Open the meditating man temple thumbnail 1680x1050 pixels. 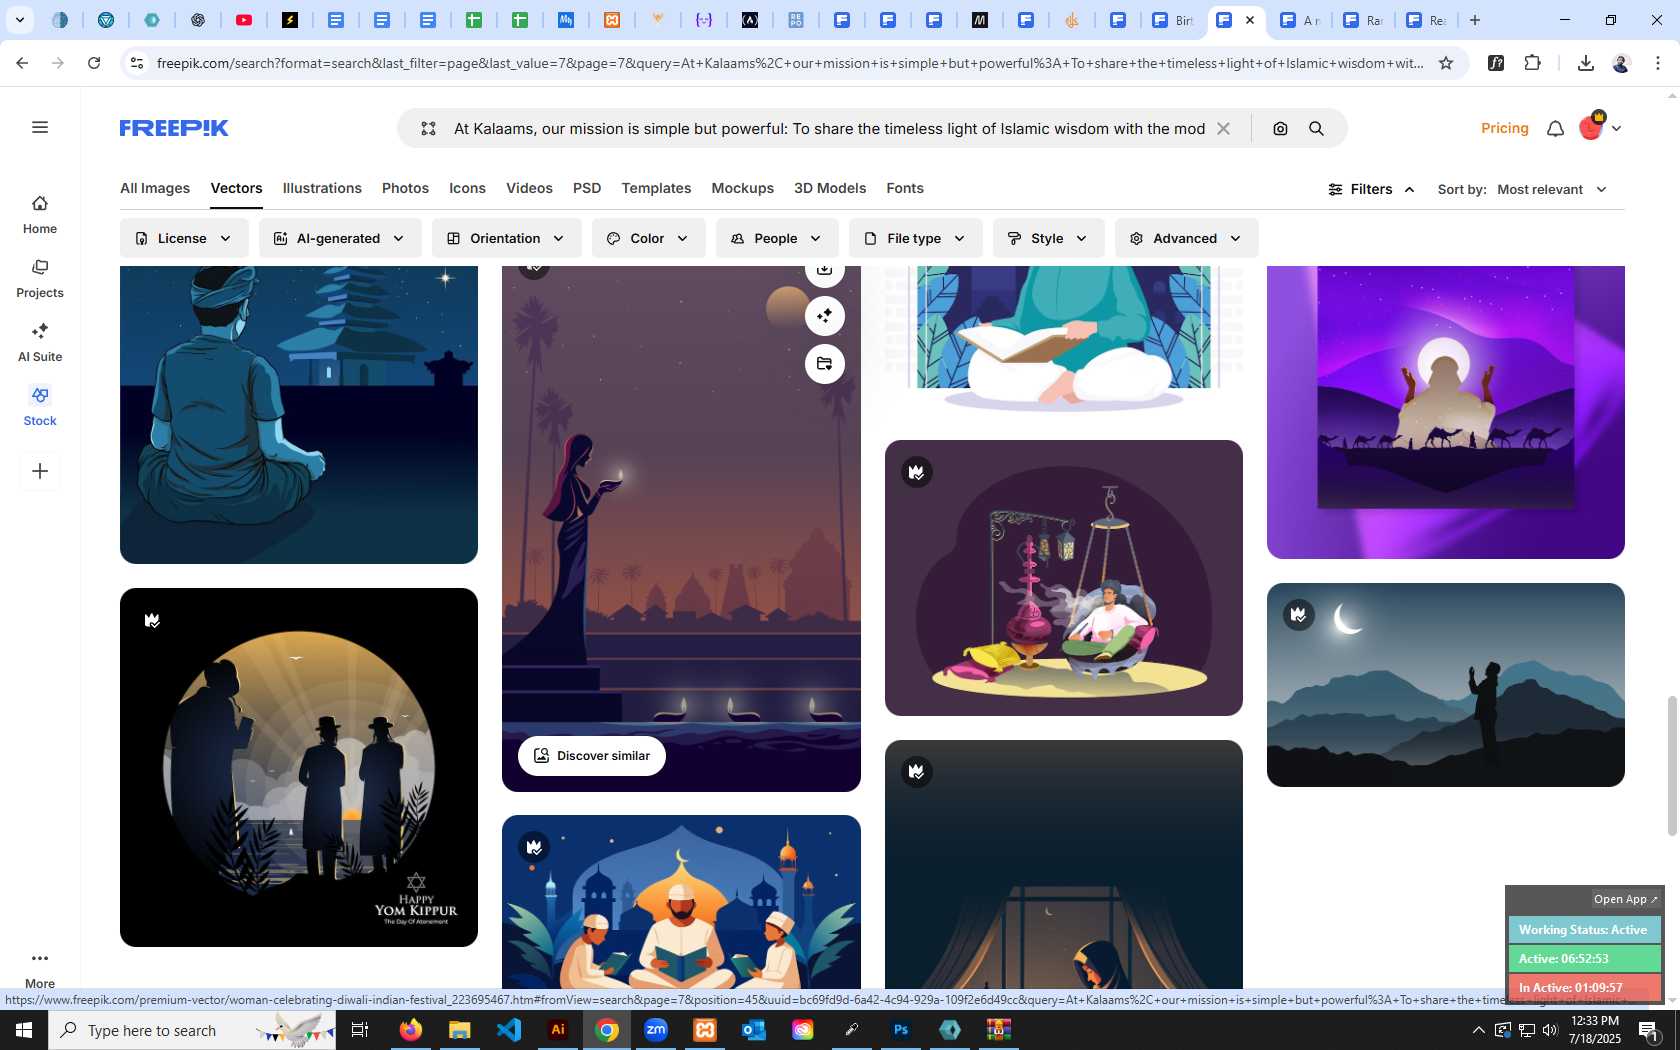point(299,415)
